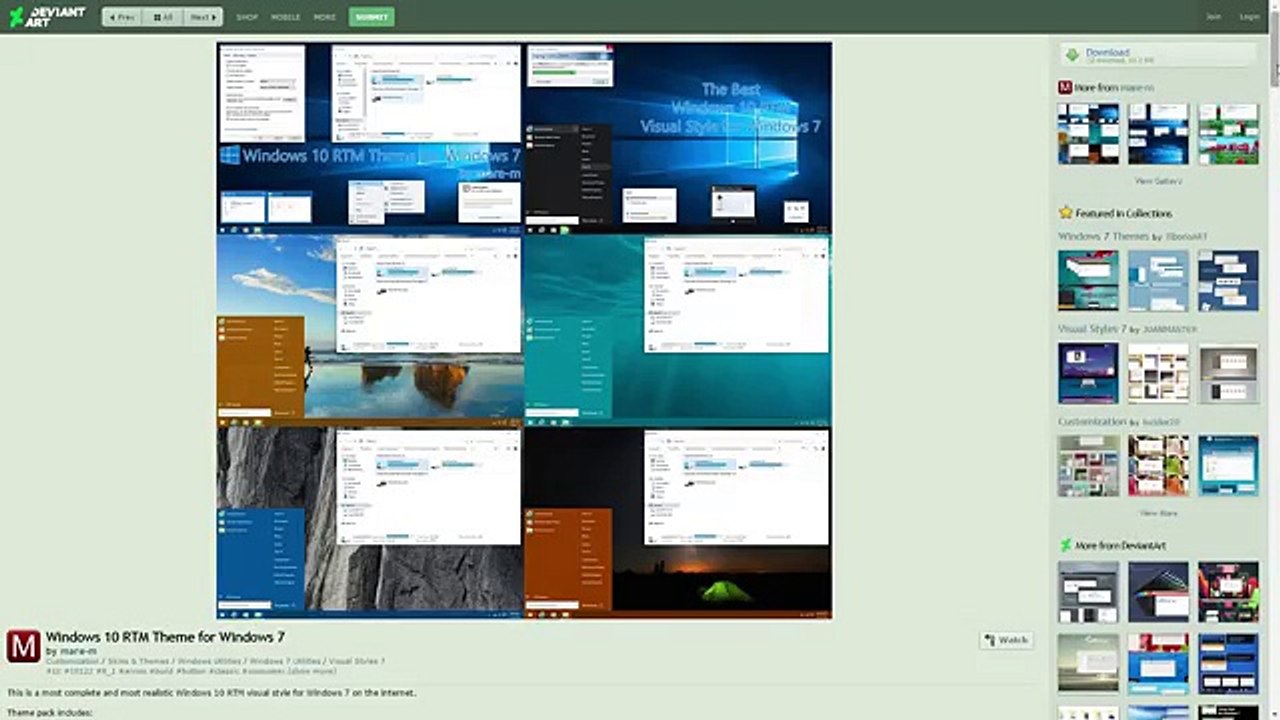
Task: Open the Shop menu in the header
Action: pos(247,17)
